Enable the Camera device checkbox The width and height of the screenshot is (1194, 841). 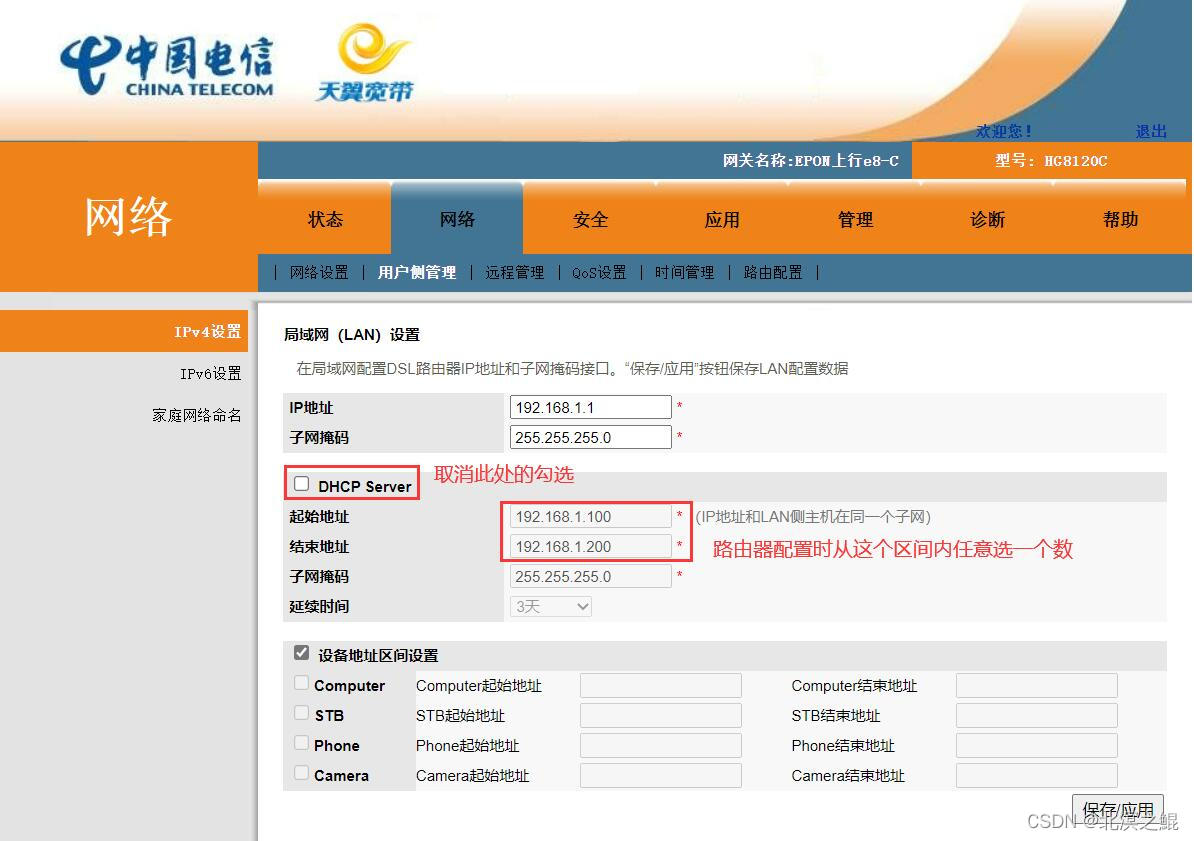tap(302, 773)
